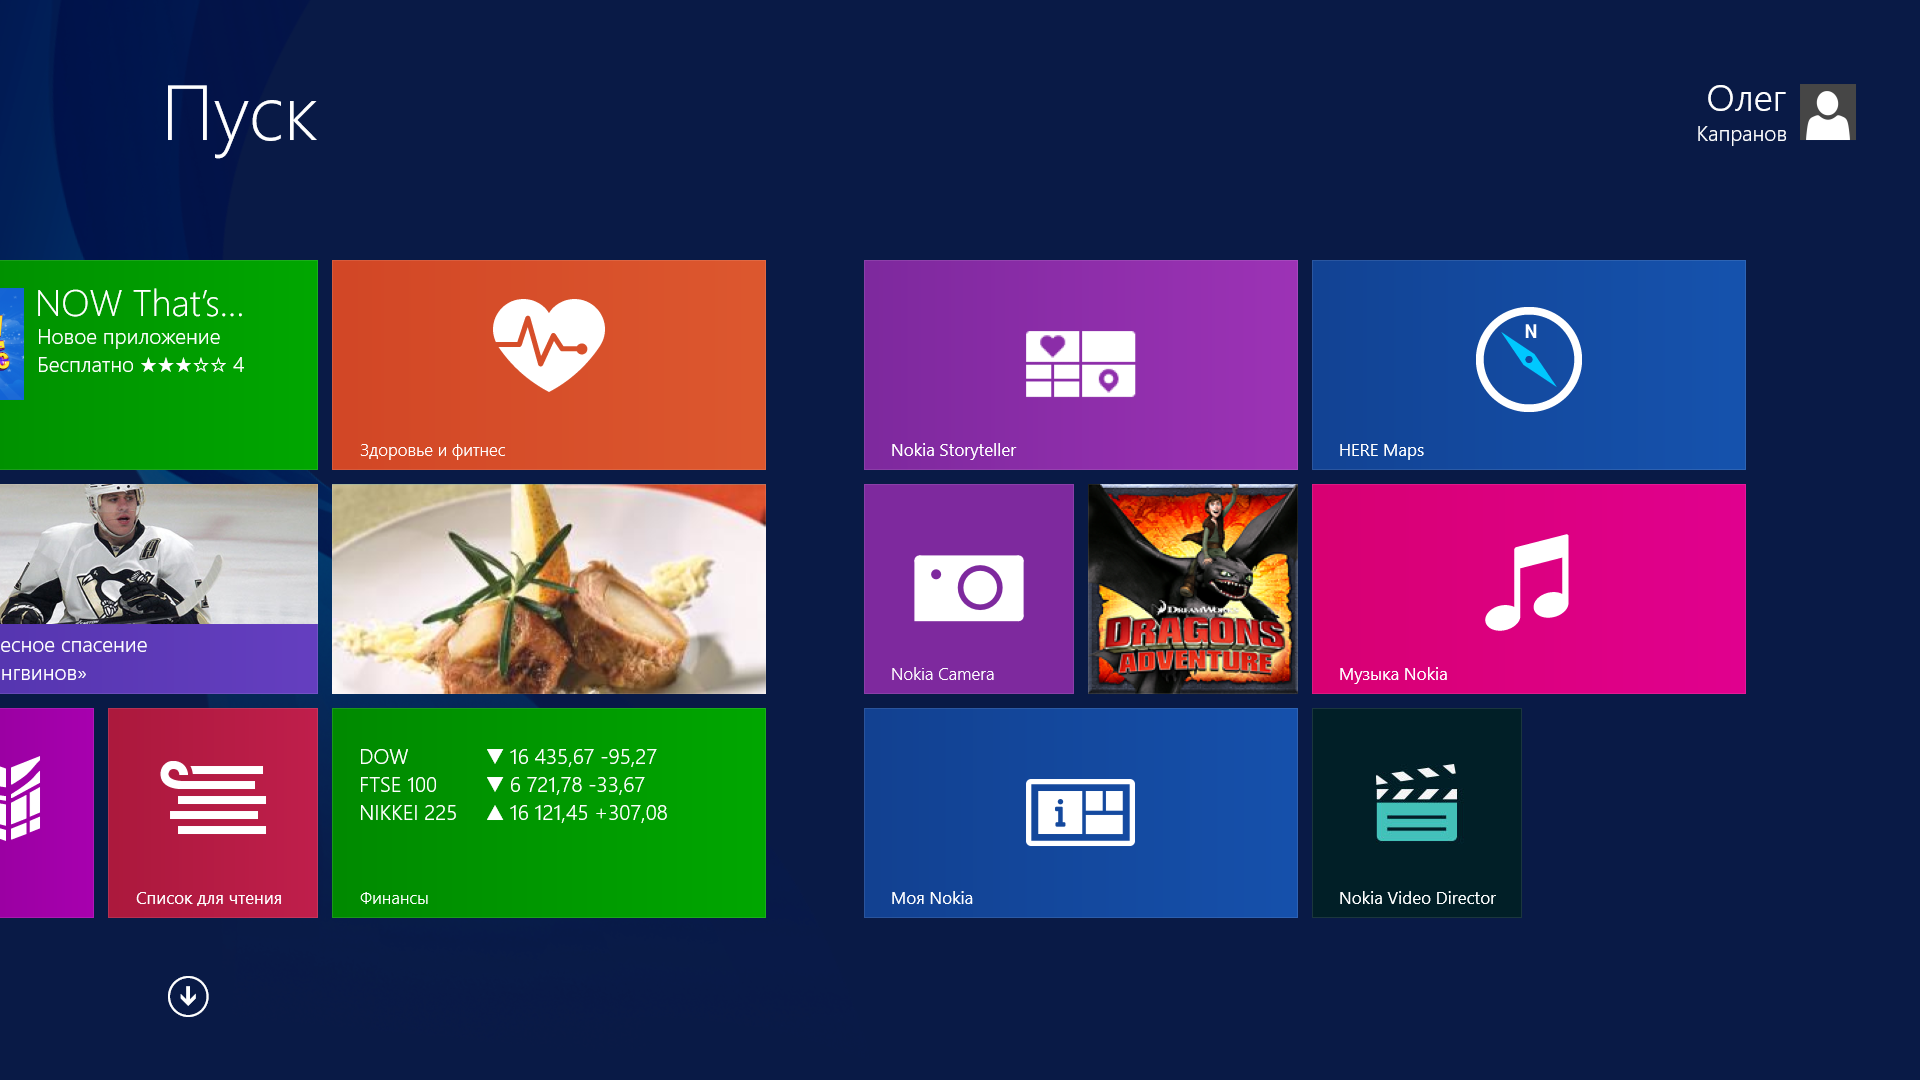
Task: Click the Здоровье и фитнес label
Action: [x=432, y=450]
